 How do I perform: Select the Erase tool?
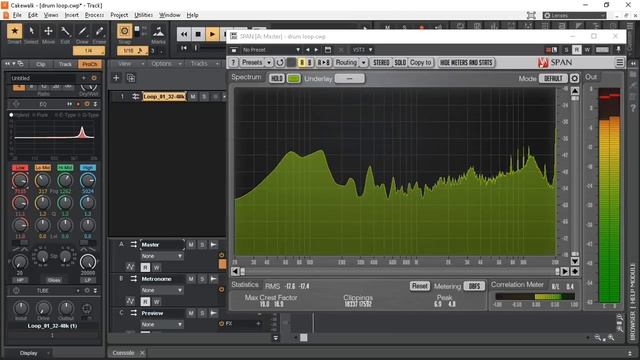point(99,31)
